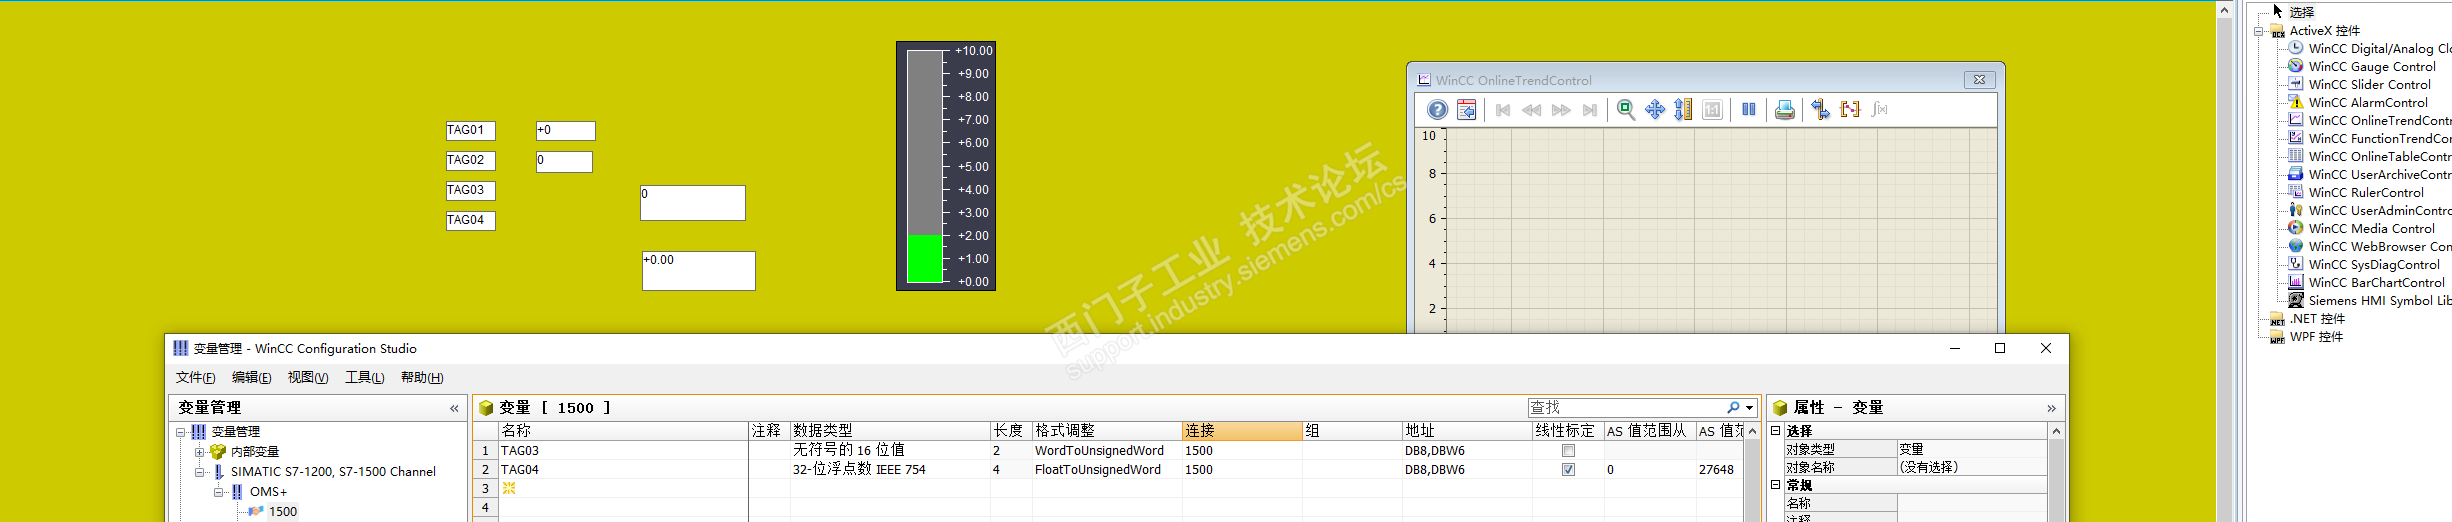Select WinCC RulerControl in controls list
The image size is (2452, 522).
click(2366, 192)
